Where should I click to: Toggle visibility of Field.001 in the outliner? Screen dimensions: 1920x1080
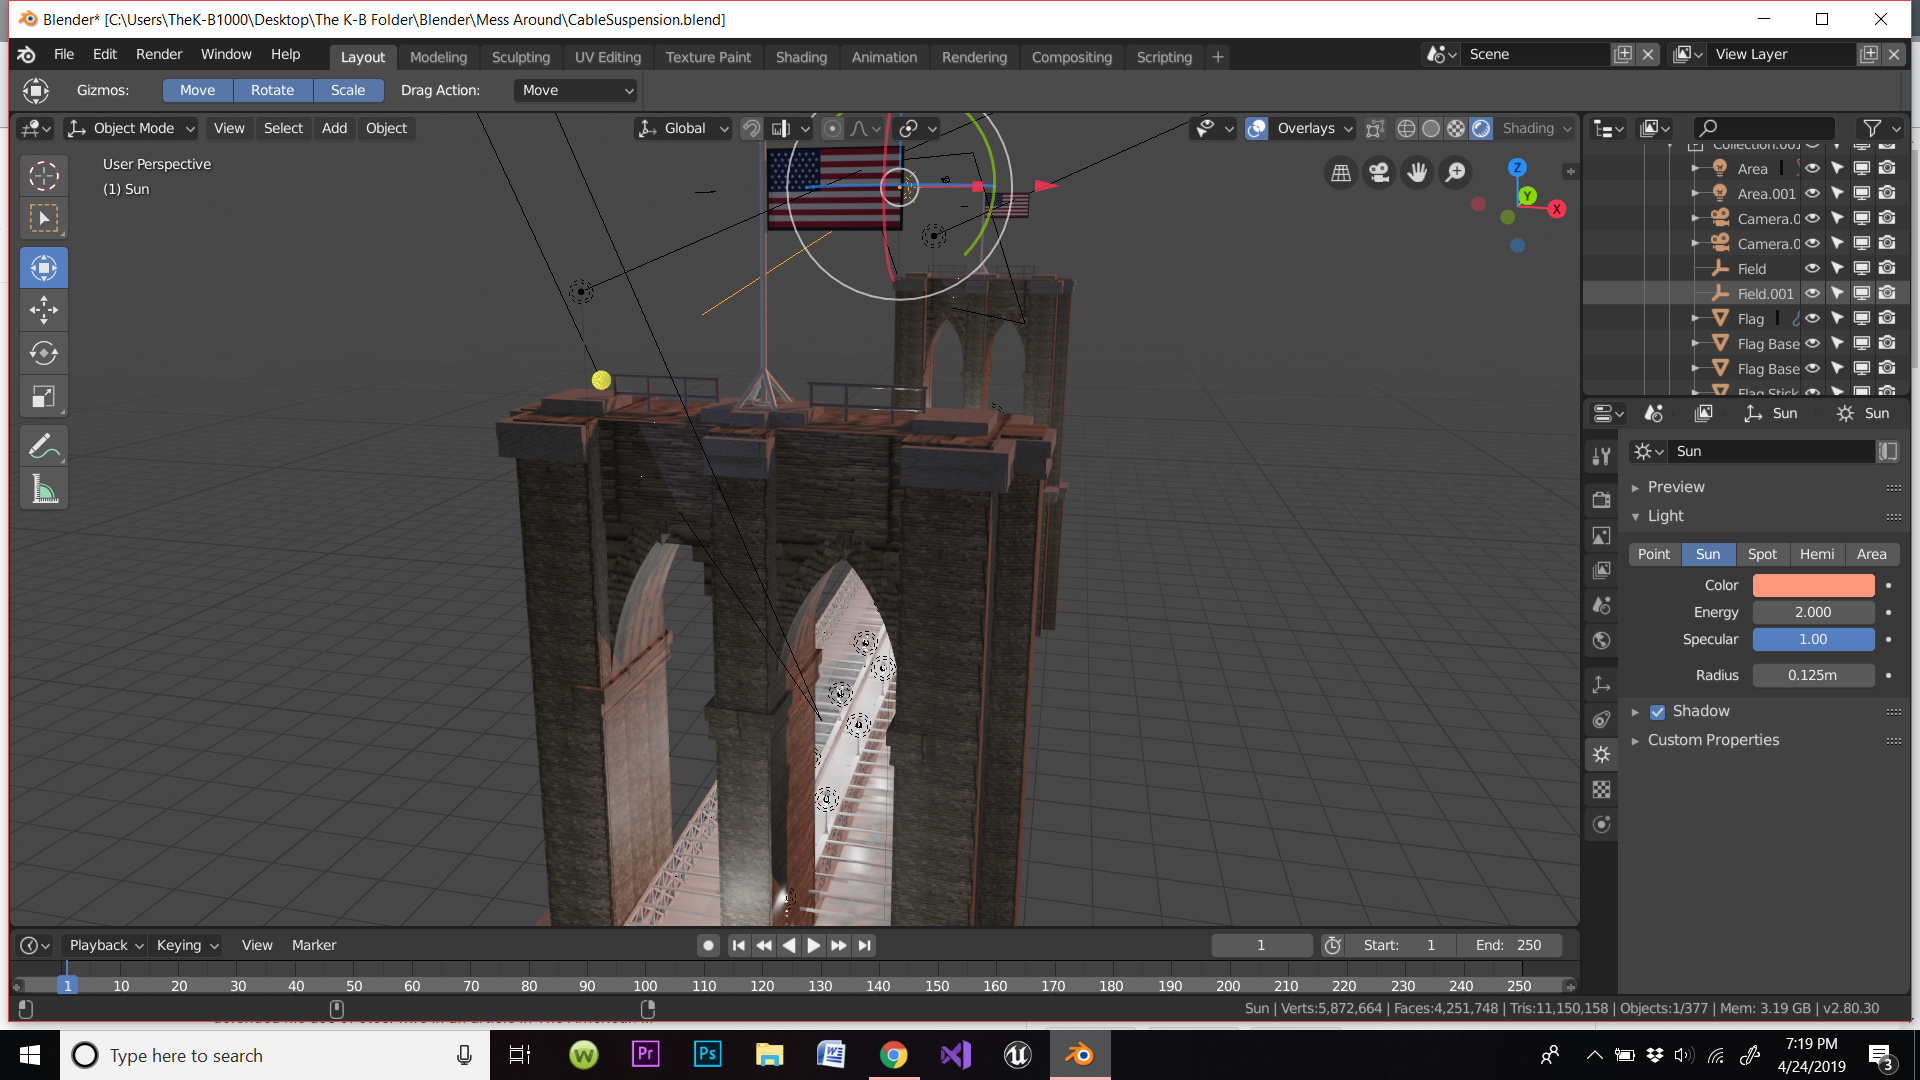tap(1812, 293)
